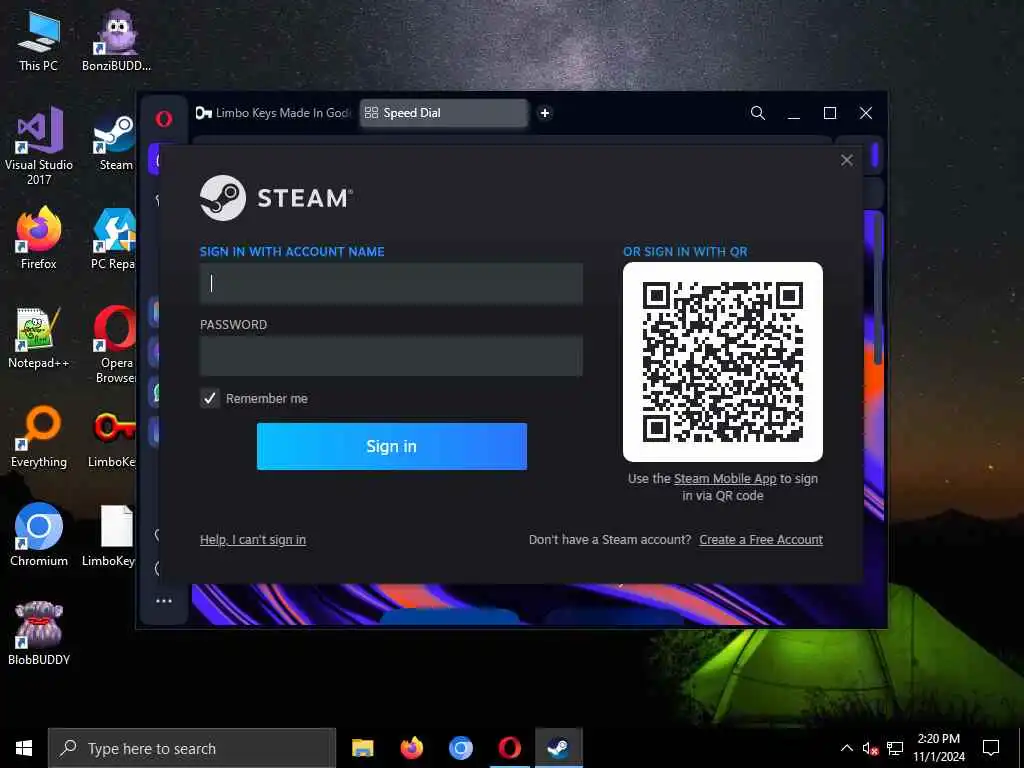The width and height of the screenshot is (1024, 768).
Task: Open the This PC desktop icon
Action: (39, 40)
